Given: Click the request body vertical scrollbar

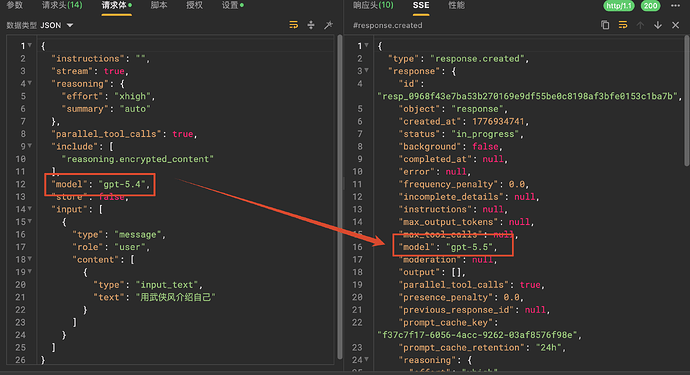Looking at the screenshot, I should pos(339,197).
